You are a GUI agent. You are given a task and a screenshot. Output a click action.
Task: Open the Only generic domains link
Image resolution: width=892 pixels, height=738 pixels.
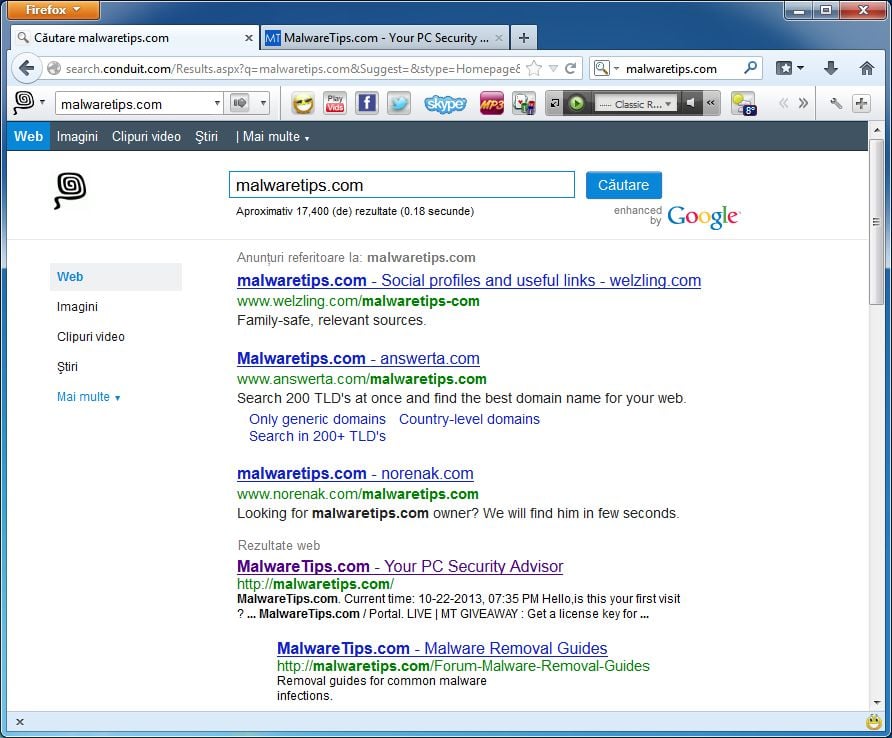click(x=317, y=419)
